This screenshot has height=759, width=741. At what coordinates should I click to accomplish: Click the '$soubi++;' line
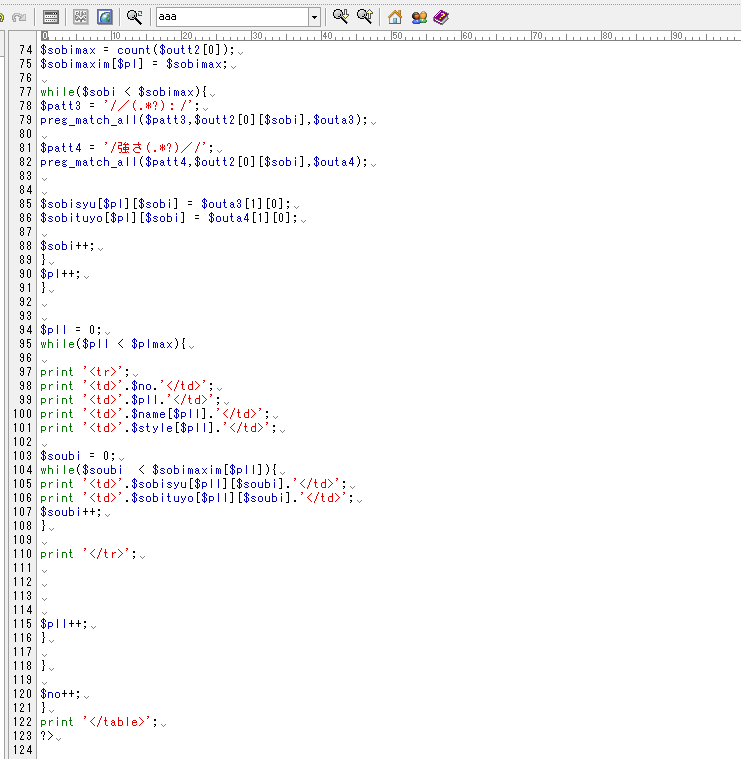point(71,513)
